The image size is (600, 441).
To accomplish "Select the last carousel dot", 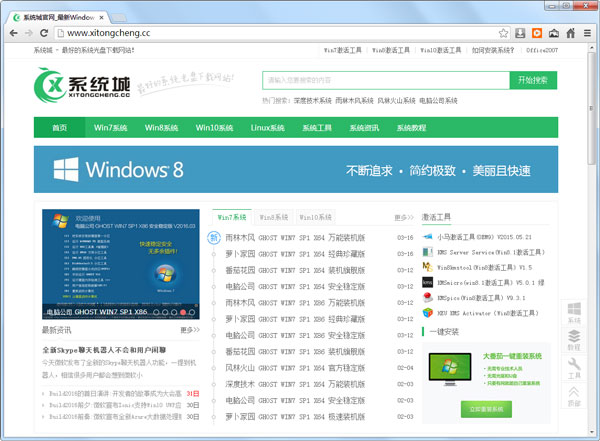I will (192, 312).
